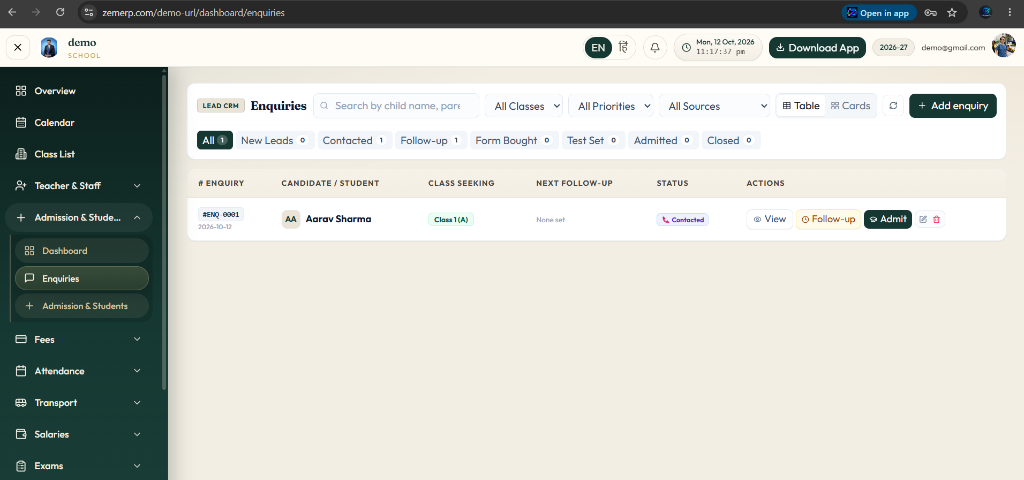Click the search by child name field
This screenshot has height=480, width=1024.
click(396, 106)
